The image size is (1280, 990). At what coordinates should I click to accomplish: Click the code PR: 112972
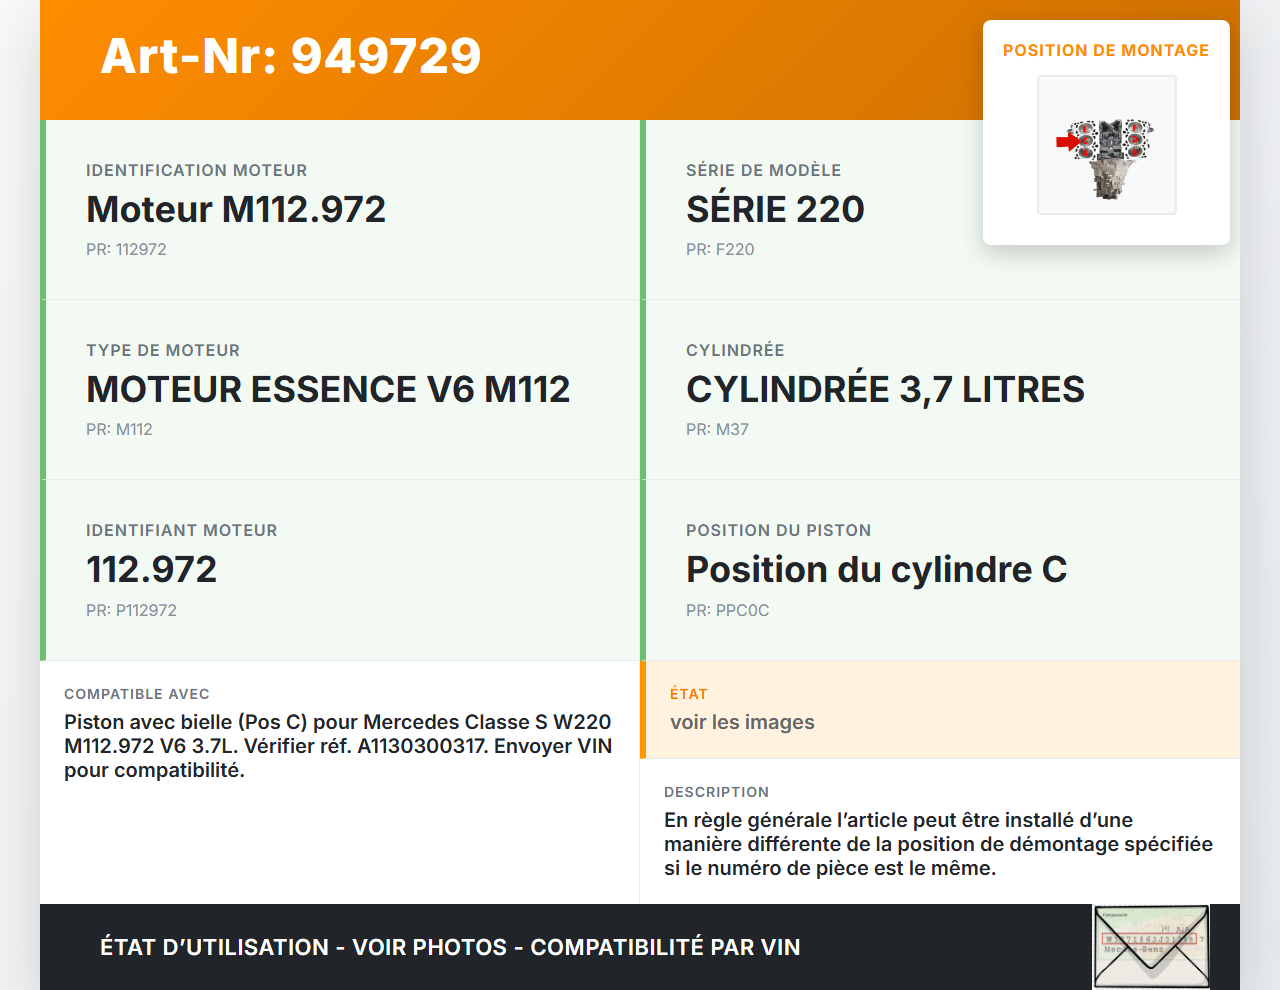tap(126, 249)
